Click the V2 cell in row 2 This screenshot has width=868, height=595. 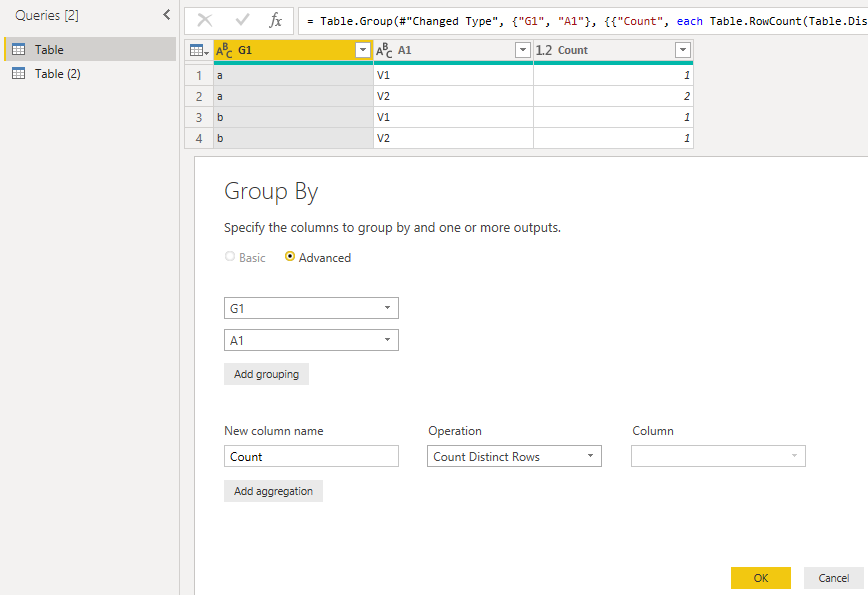(x=453, y=96)
